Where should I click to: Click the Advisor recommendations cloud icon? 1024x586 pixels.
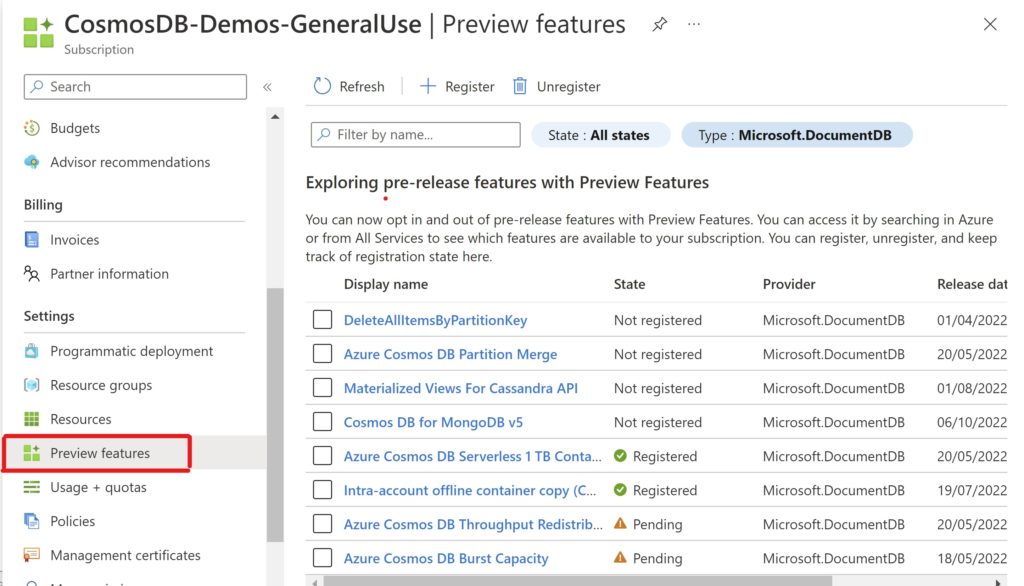tap(32, 162)
